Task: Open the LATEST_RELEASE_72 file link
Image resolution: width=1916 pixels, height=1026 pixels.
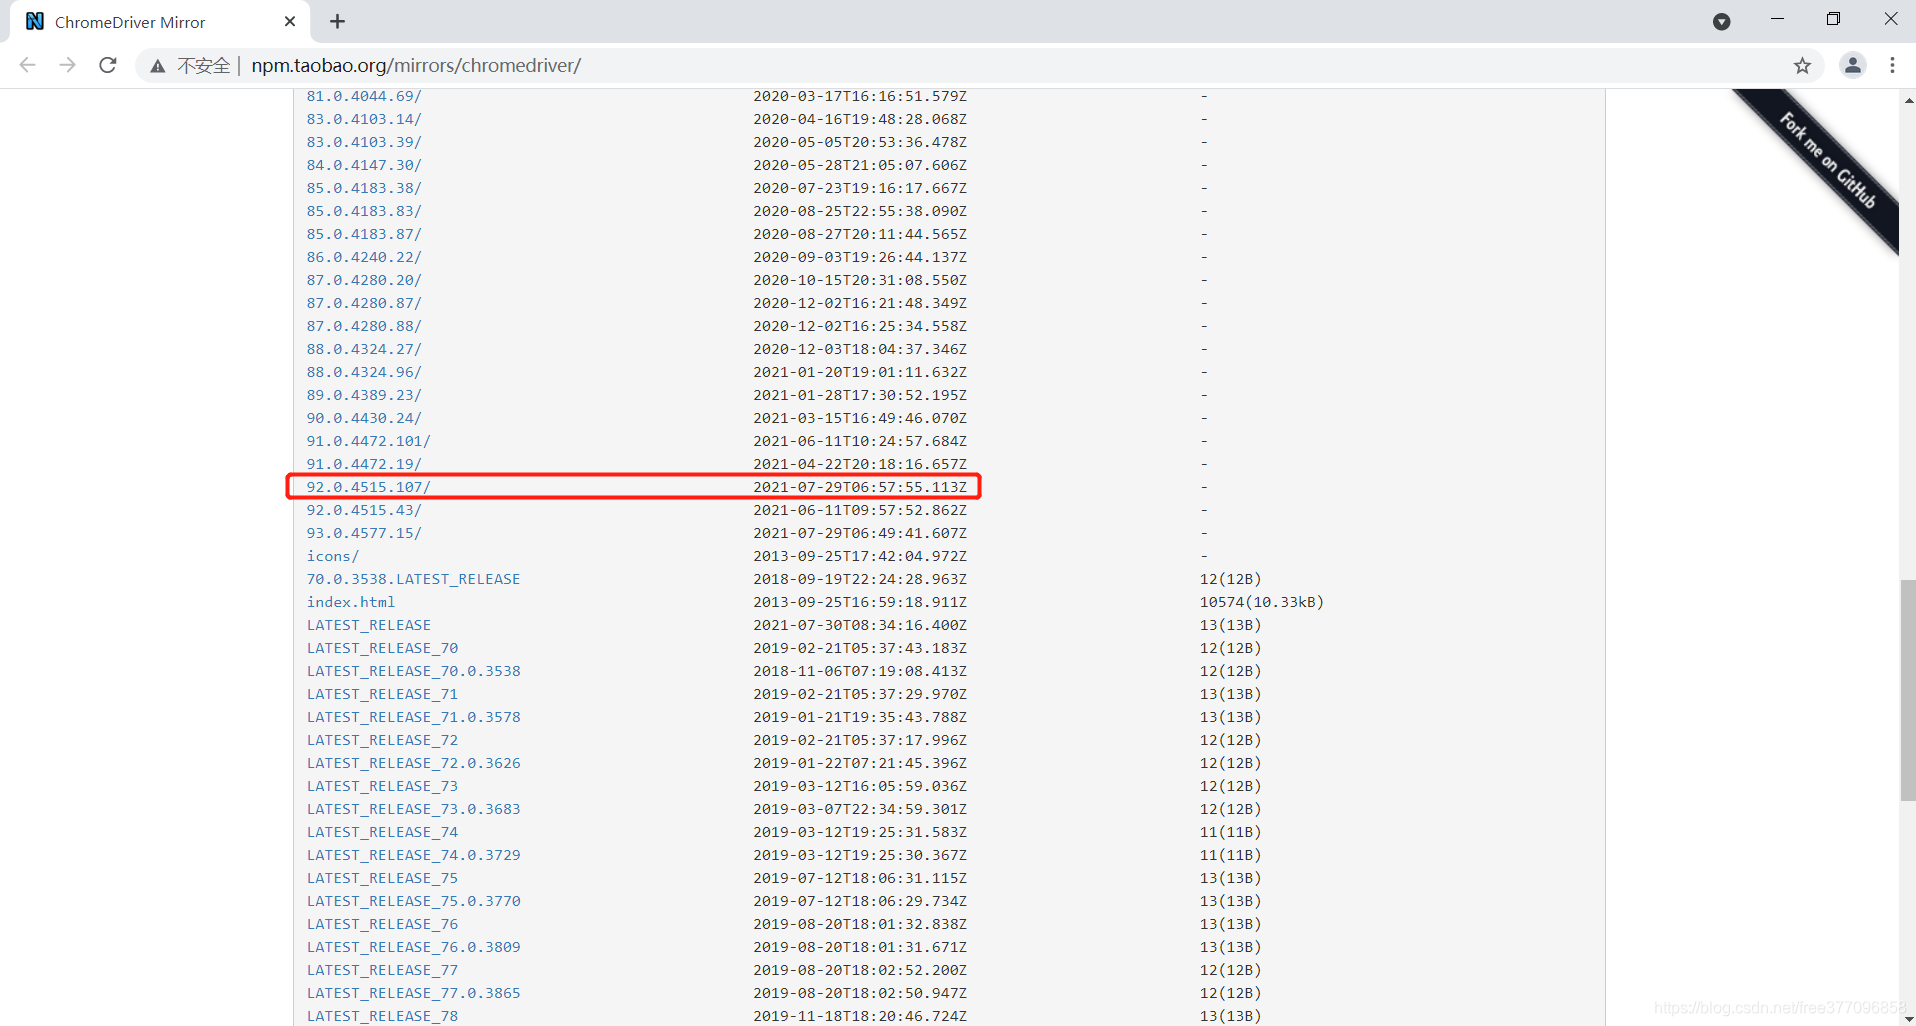Action: point(382,740)
